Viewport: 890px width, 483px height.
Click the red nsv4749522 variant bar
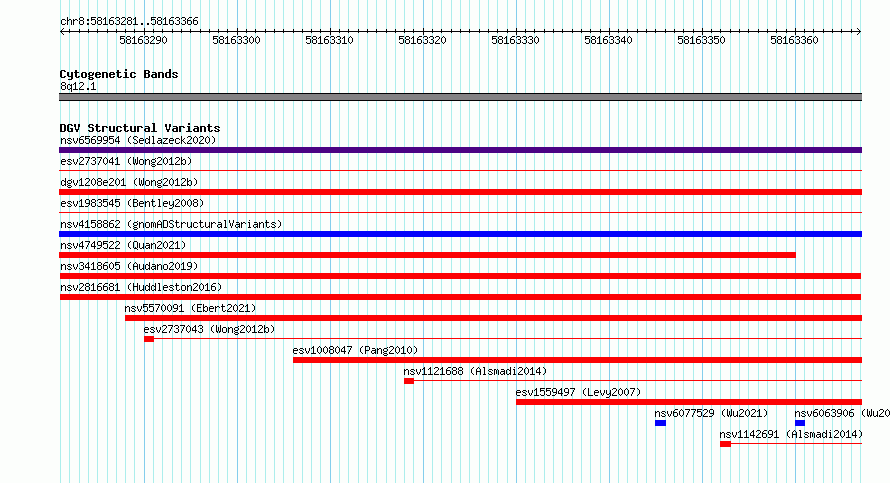(427, 255)
